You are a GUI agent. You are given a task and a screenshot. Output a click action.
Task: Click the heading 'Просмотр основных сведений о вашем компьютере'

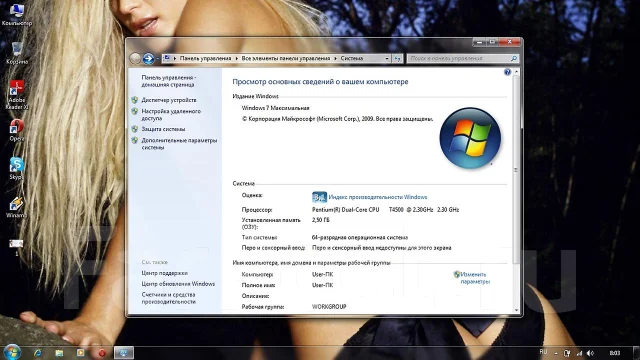(320, 82)
